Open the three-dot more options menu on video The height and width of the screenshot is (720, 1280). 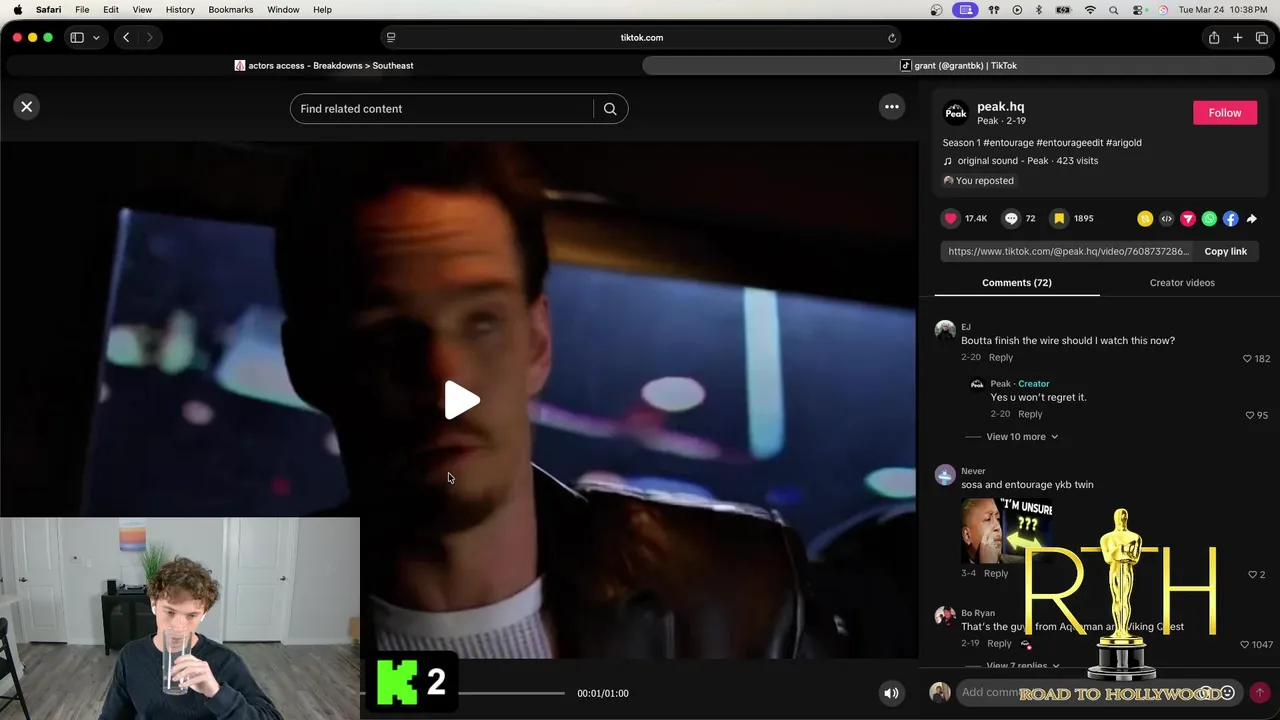tap(892, 107)
